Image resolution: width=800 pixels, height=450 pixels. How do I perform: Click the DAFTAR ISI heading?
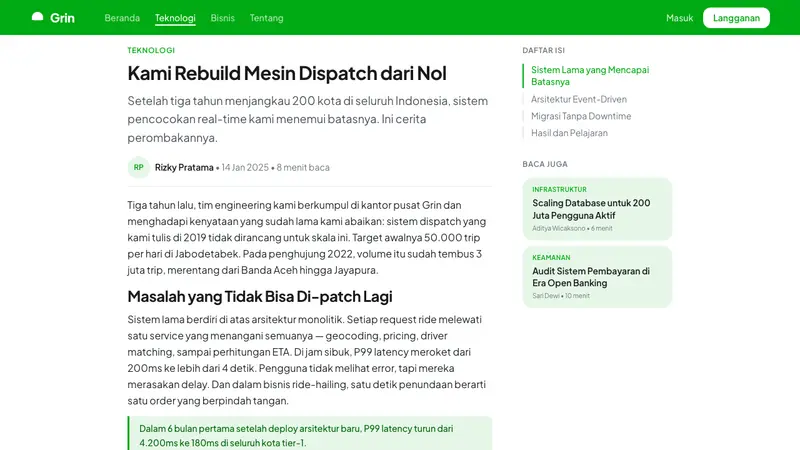(x=543, y=50)
